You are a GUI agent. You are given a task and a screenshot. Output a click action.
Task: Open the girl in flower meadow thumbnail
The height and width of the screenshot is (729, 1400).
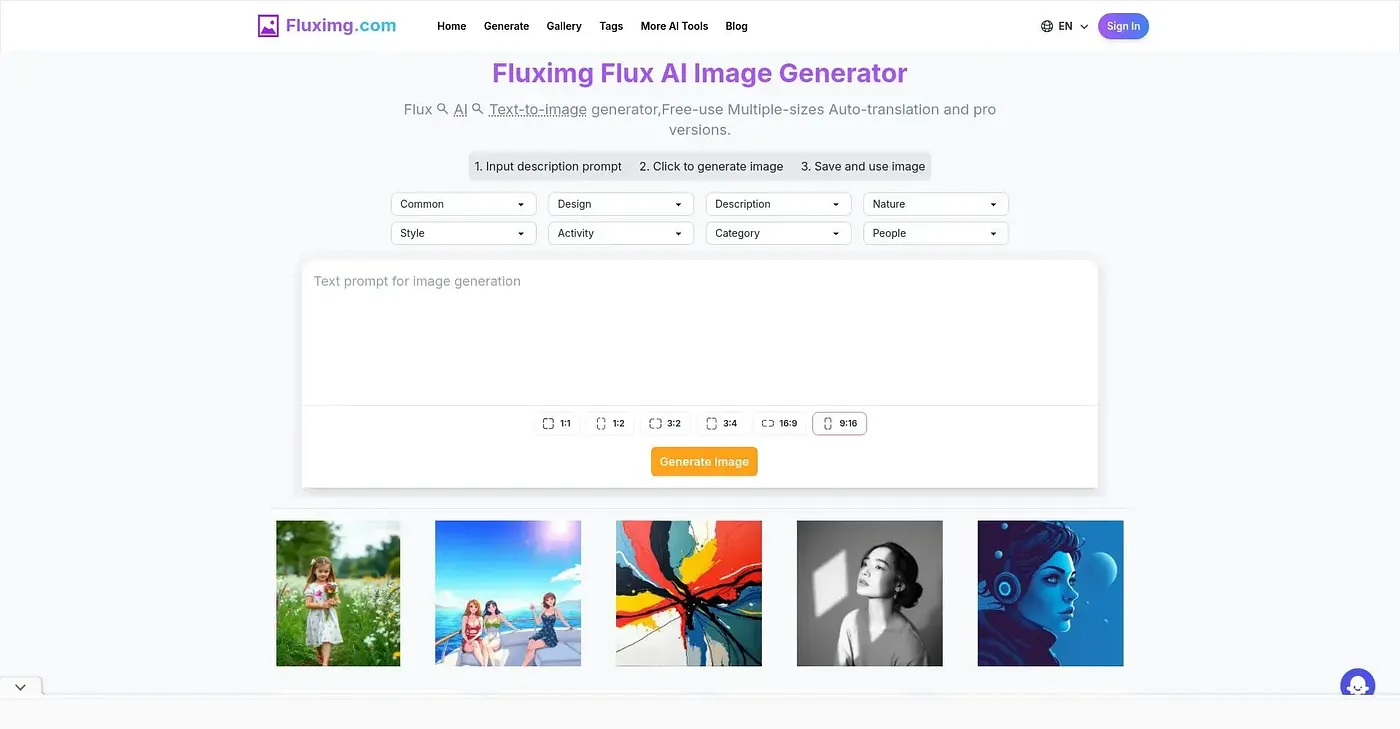click(x=338, y=593)
